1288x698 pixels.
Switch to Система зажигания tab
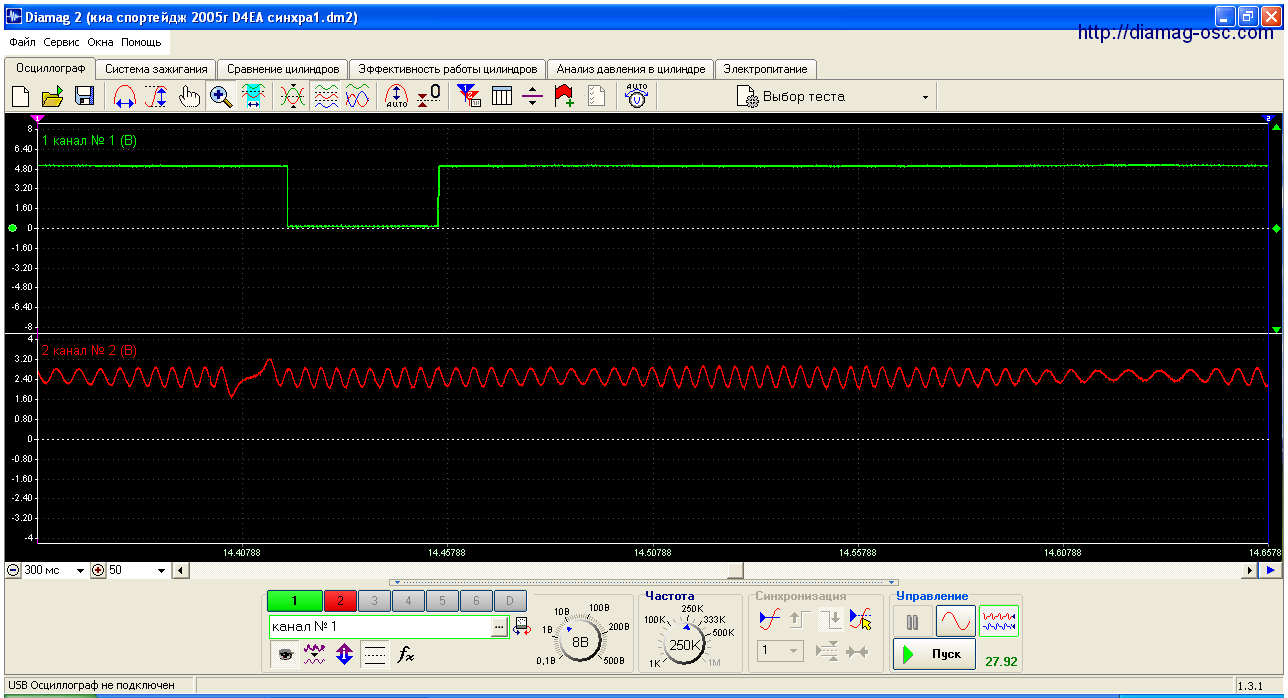[x=157, y=69]
